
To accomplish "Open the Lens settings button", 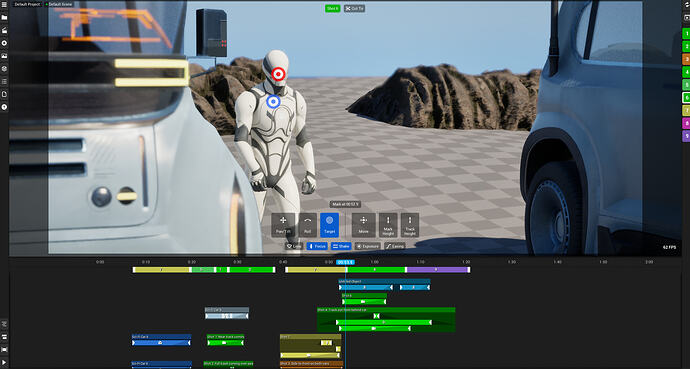I will 294,246.
